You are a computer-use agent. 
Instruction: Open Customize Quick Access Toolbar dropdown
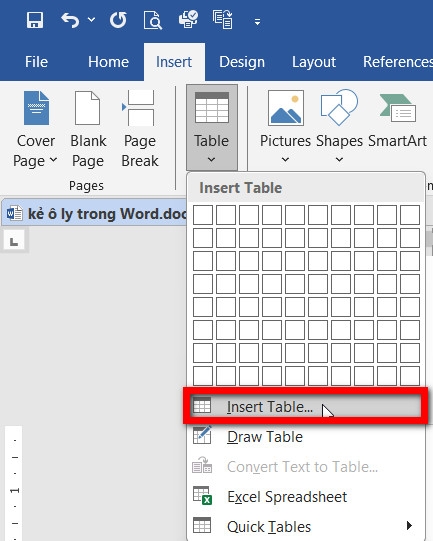(257, 22)
